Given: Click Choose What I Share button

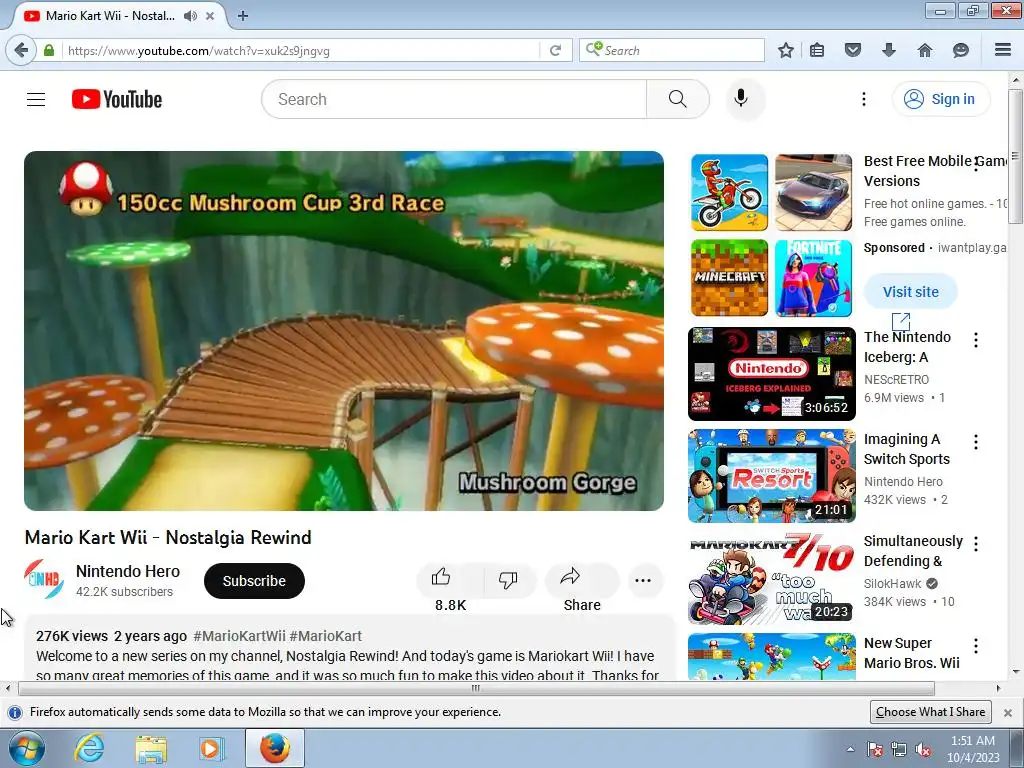Looking at the screenshot, I should coord(931,712).
